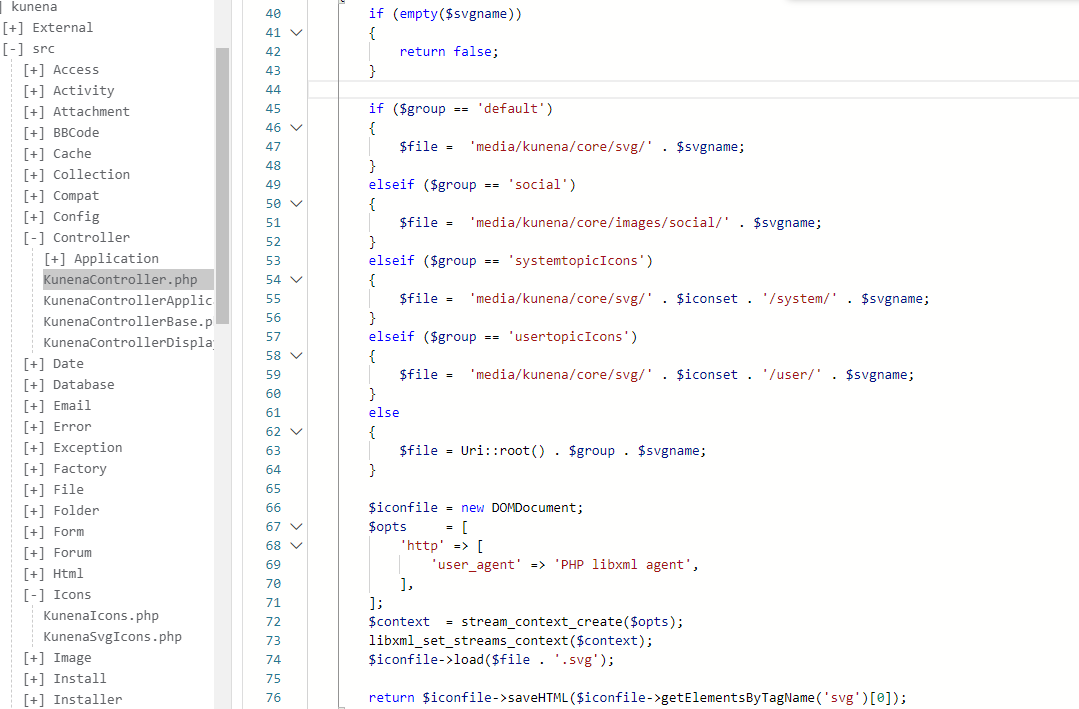Screen dimensions: 1079x709
Task: Expand the Form folder
Action: click(x=34, y=532)
